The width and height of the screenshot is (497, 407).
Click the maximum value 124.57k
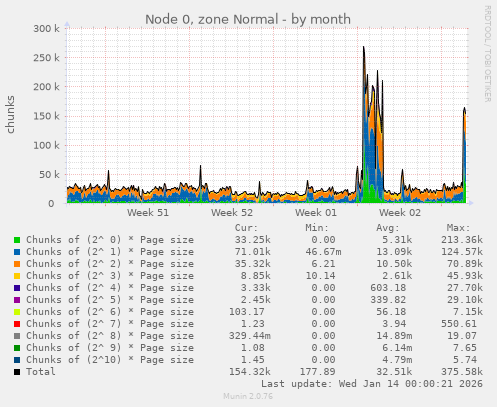tap(462, 252)
